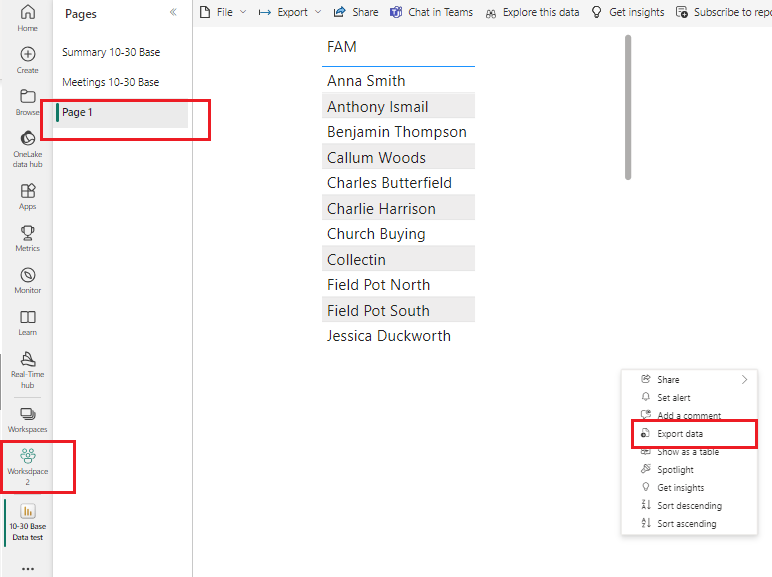
Task: Click Chat in Teams
Action: (x=432, y=12)
